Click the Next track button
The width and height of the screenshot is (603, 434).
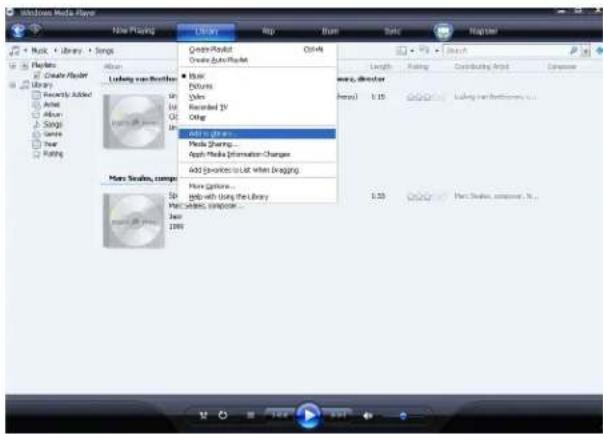337,415
